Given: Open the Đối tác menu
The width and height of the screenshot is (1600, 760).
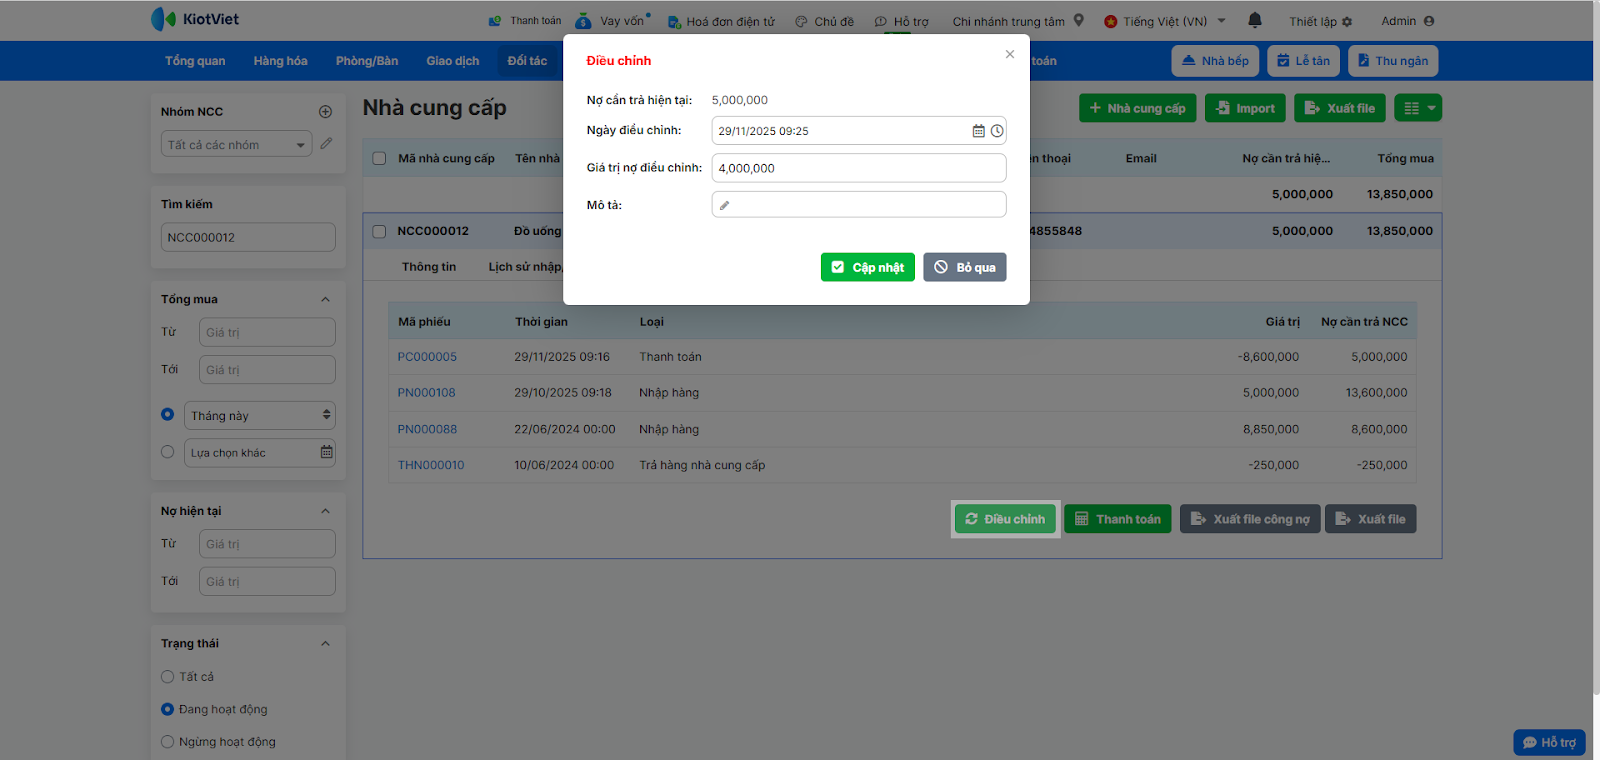Looking at the screenshot, I should click(x=527, y=61).
